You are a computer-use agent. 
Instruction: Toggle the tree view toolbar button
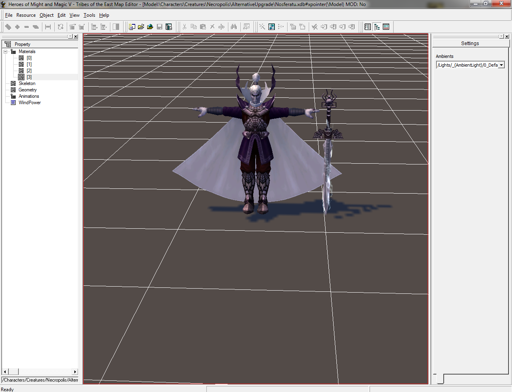click(377, 27)
